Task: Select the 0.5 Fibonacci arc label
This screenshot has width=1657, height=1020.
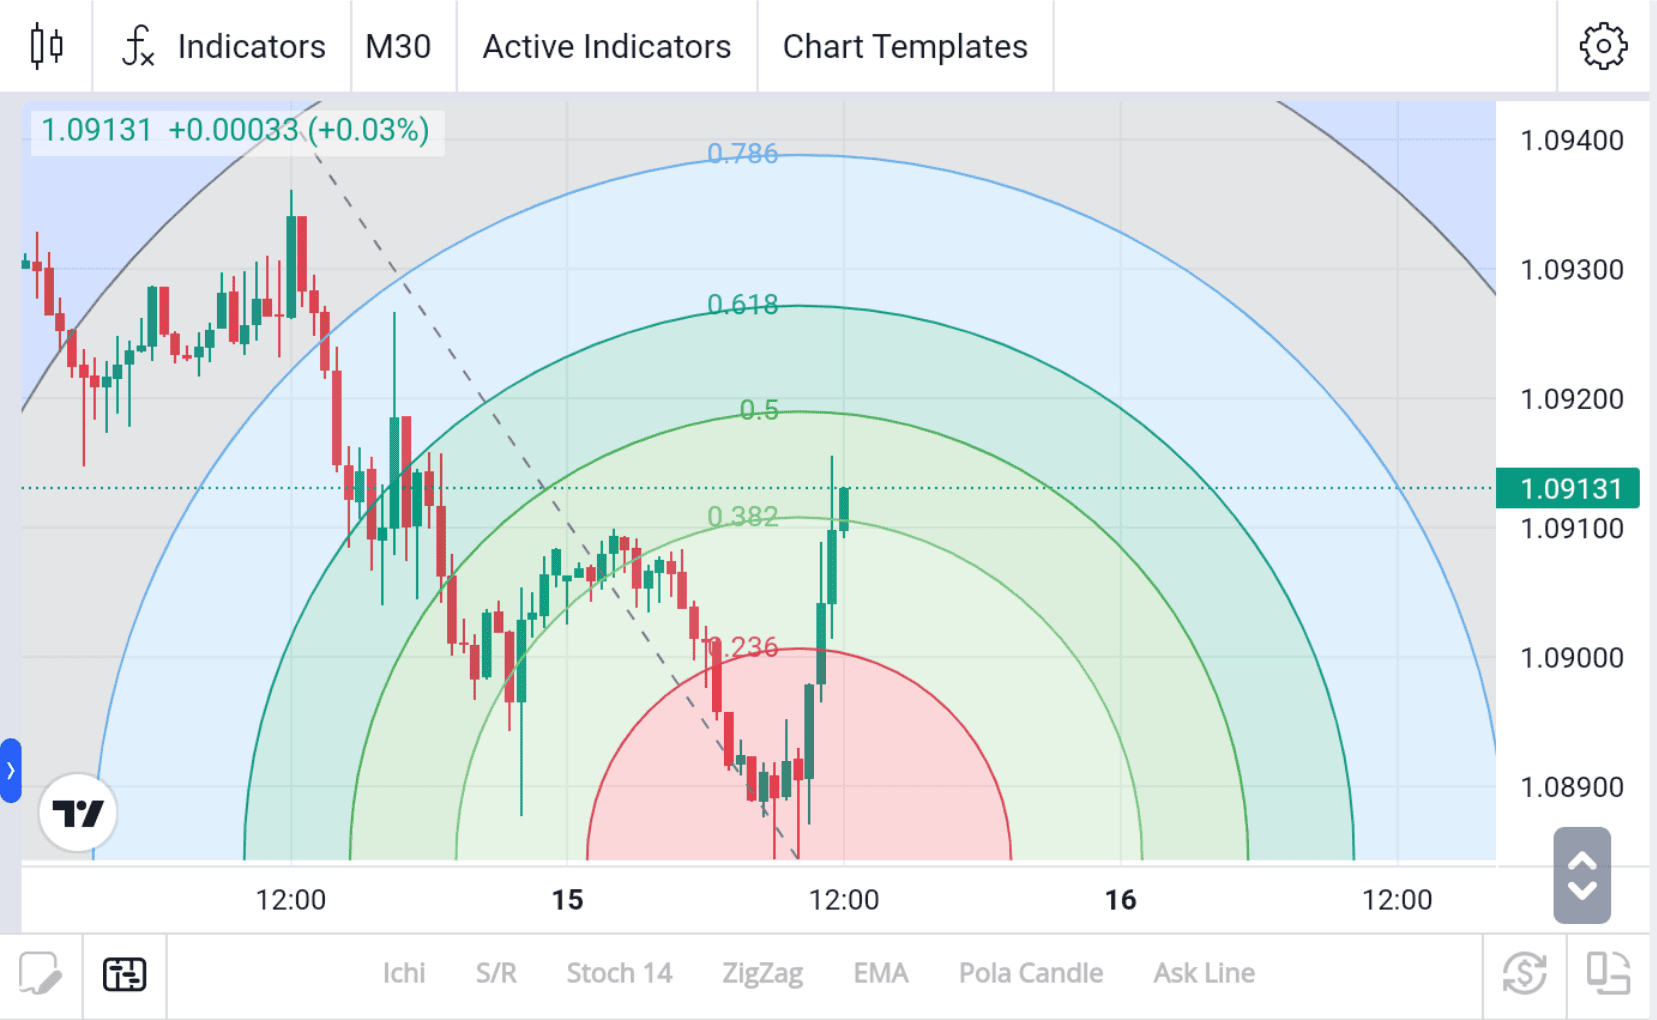Action: click(x=759, y=410)
